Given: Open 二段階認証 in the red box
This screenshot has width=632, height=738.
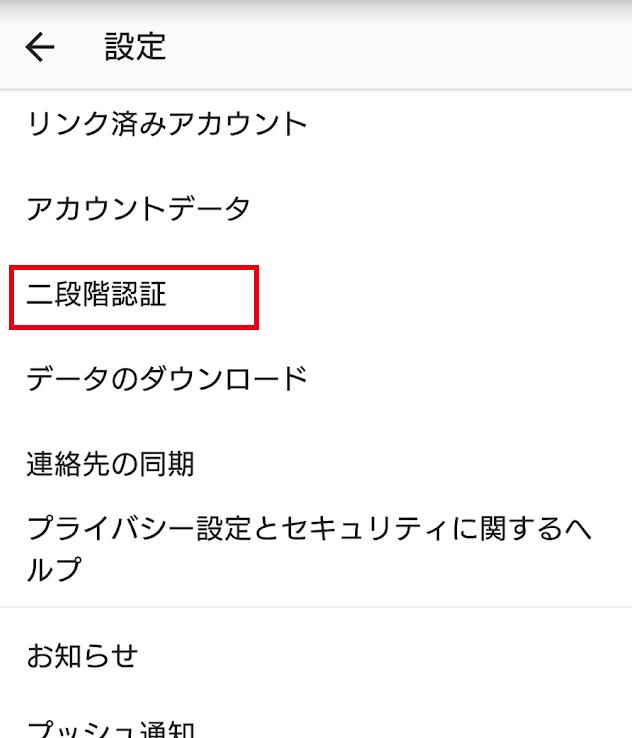Looking at the screenshot, I should 97,296.
